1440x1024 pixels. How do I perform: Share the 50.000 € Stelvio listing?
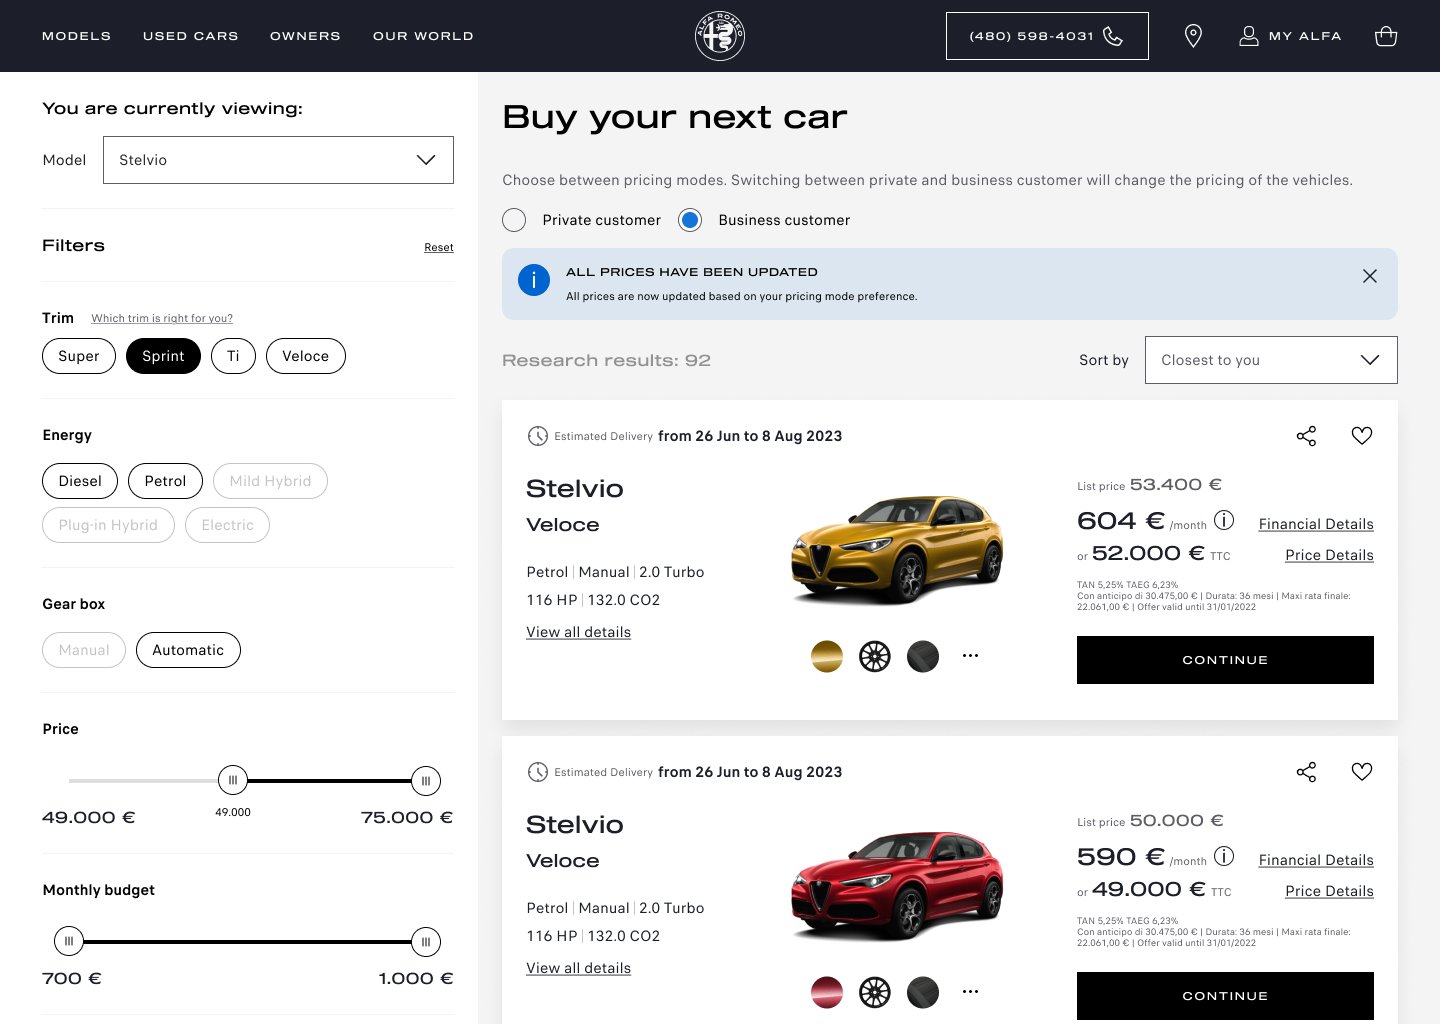1306,772
